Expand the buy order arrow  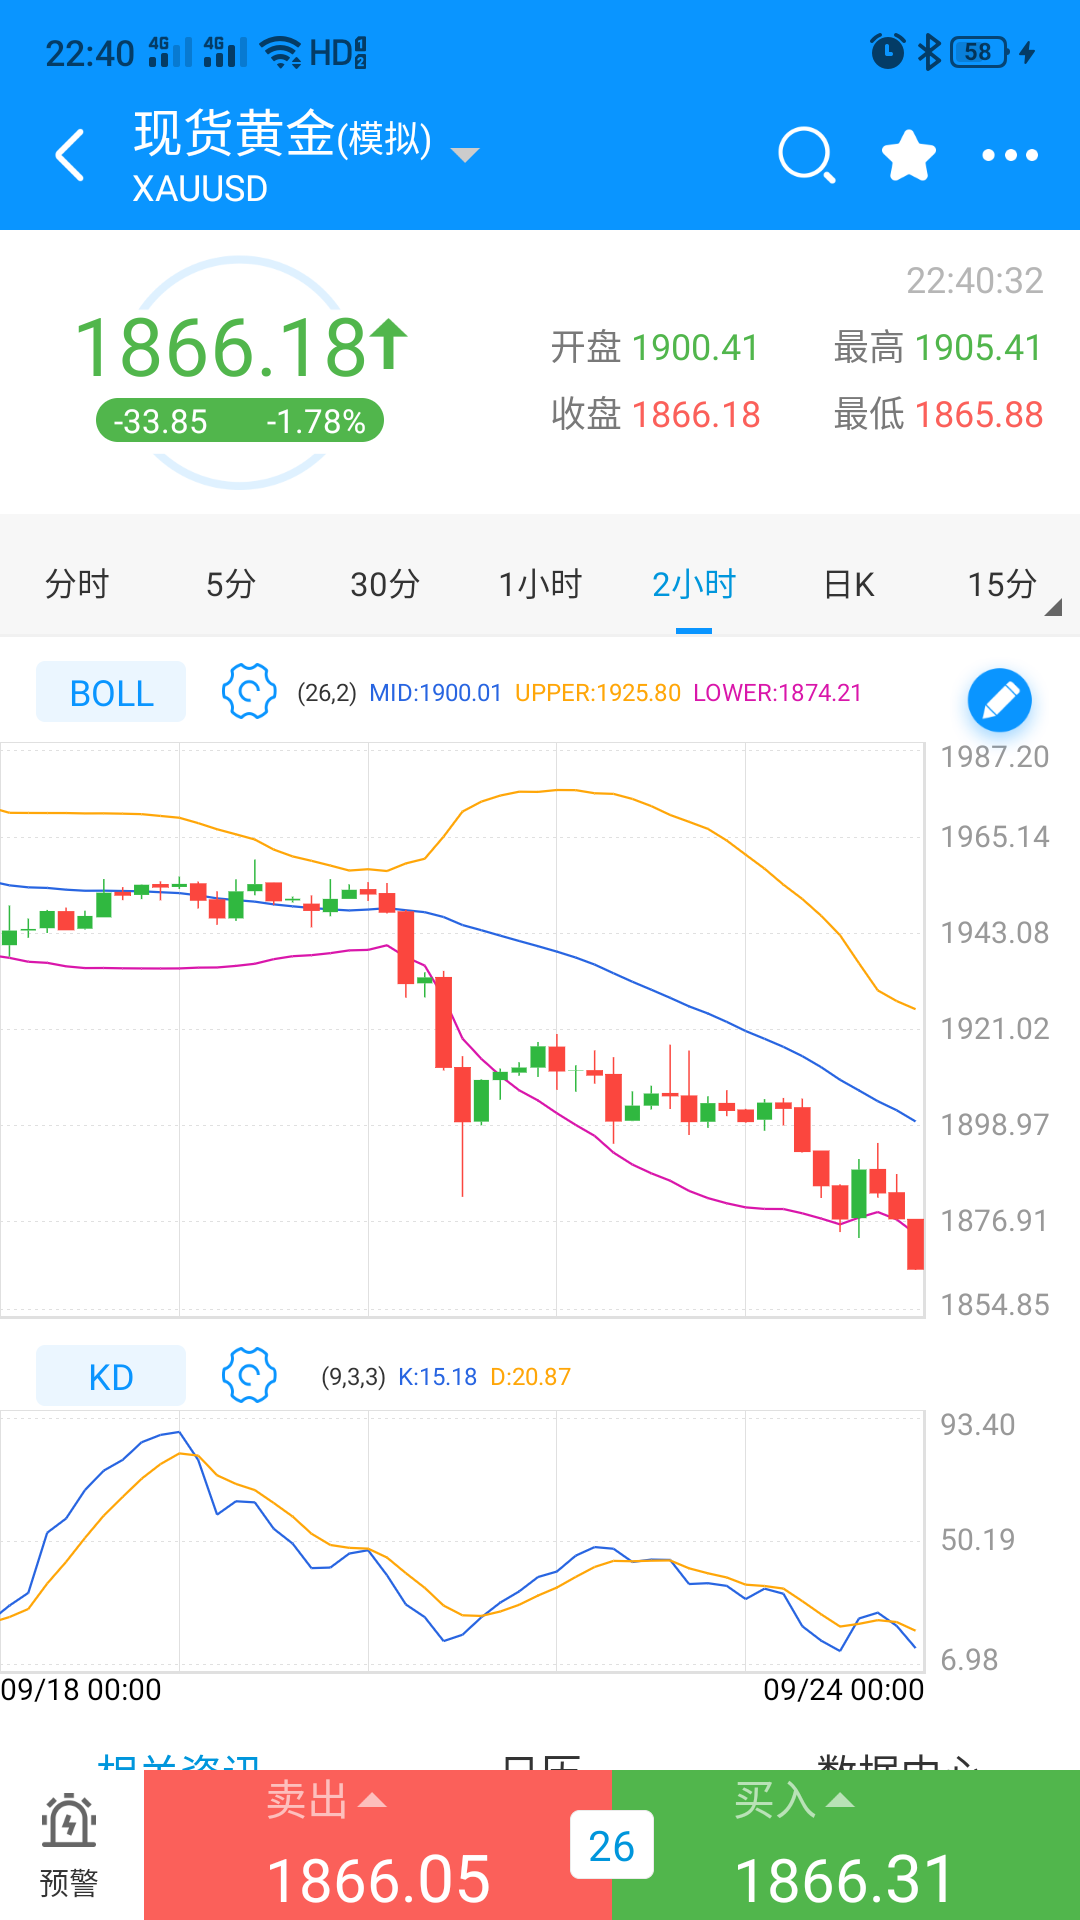(840, 1801)
